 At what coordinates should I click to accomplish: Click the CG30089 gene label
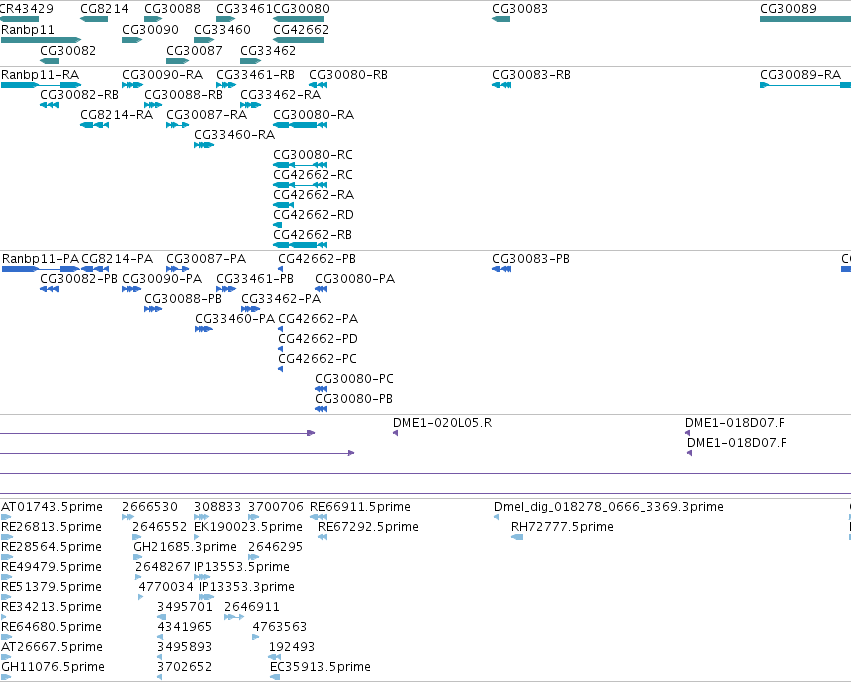click(788, 9)
